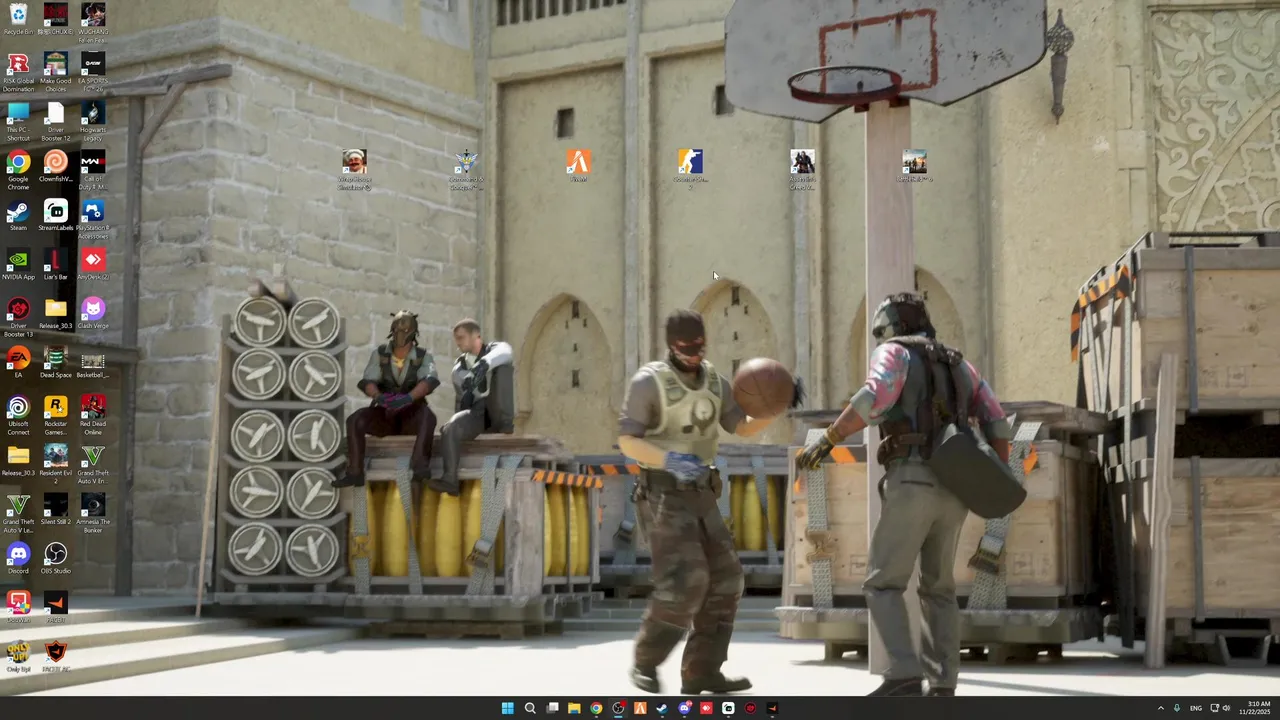Open Driver Booster 12 file icon
1280x720 pixels.
(55, 122)
